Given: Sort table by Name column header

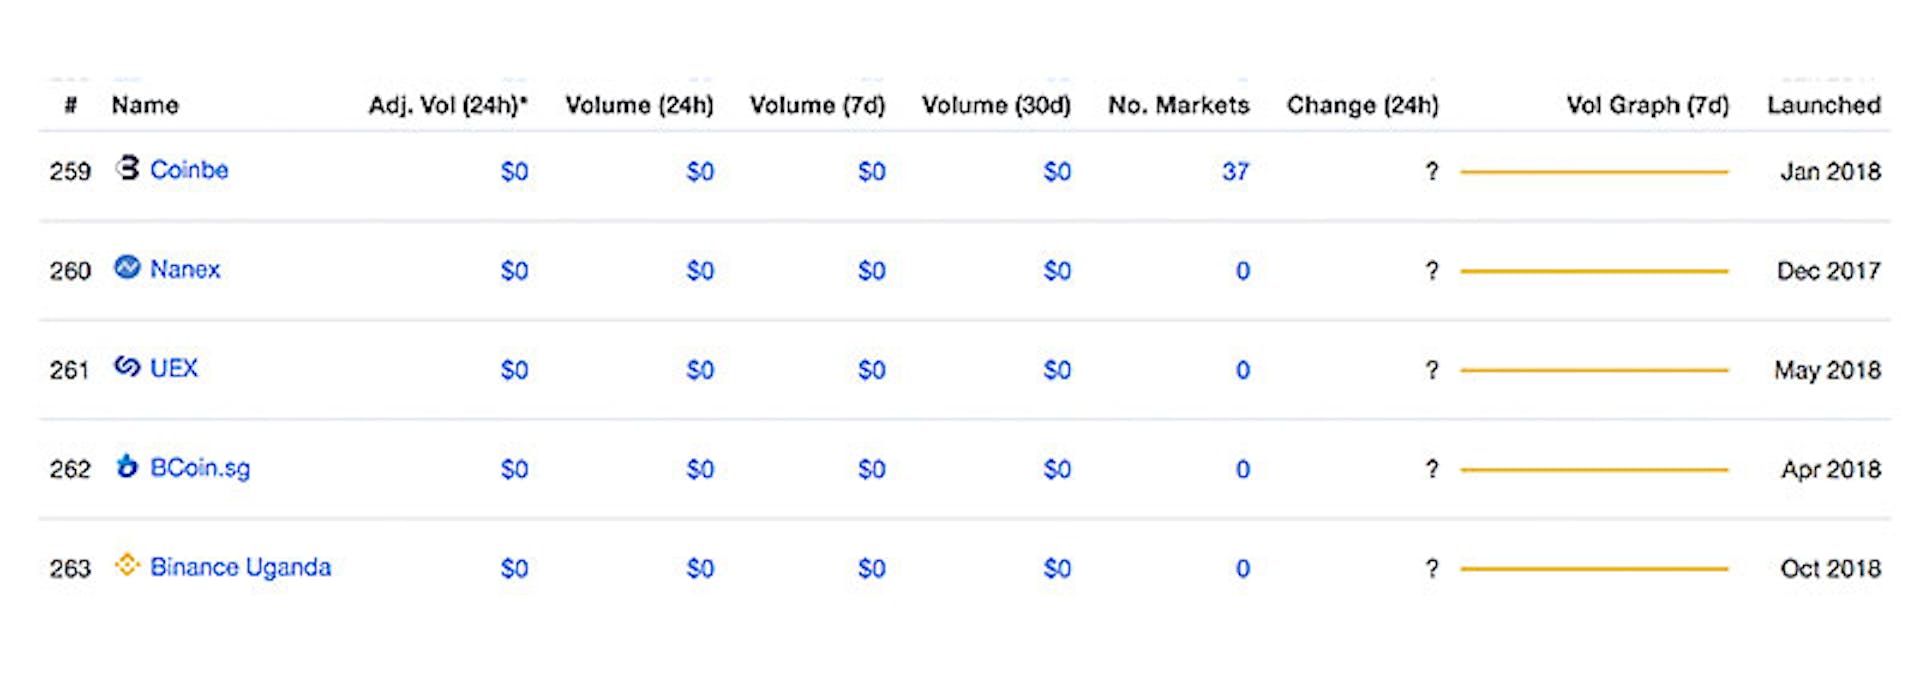Looking at the screenshot, I should pos(145,105).
